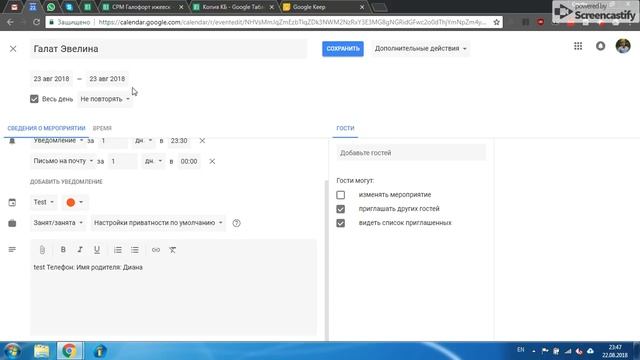Image resolution: width=640 pixels, height=360 pixels.
Task: Disable guests can invite others
Action: (340, 209)
